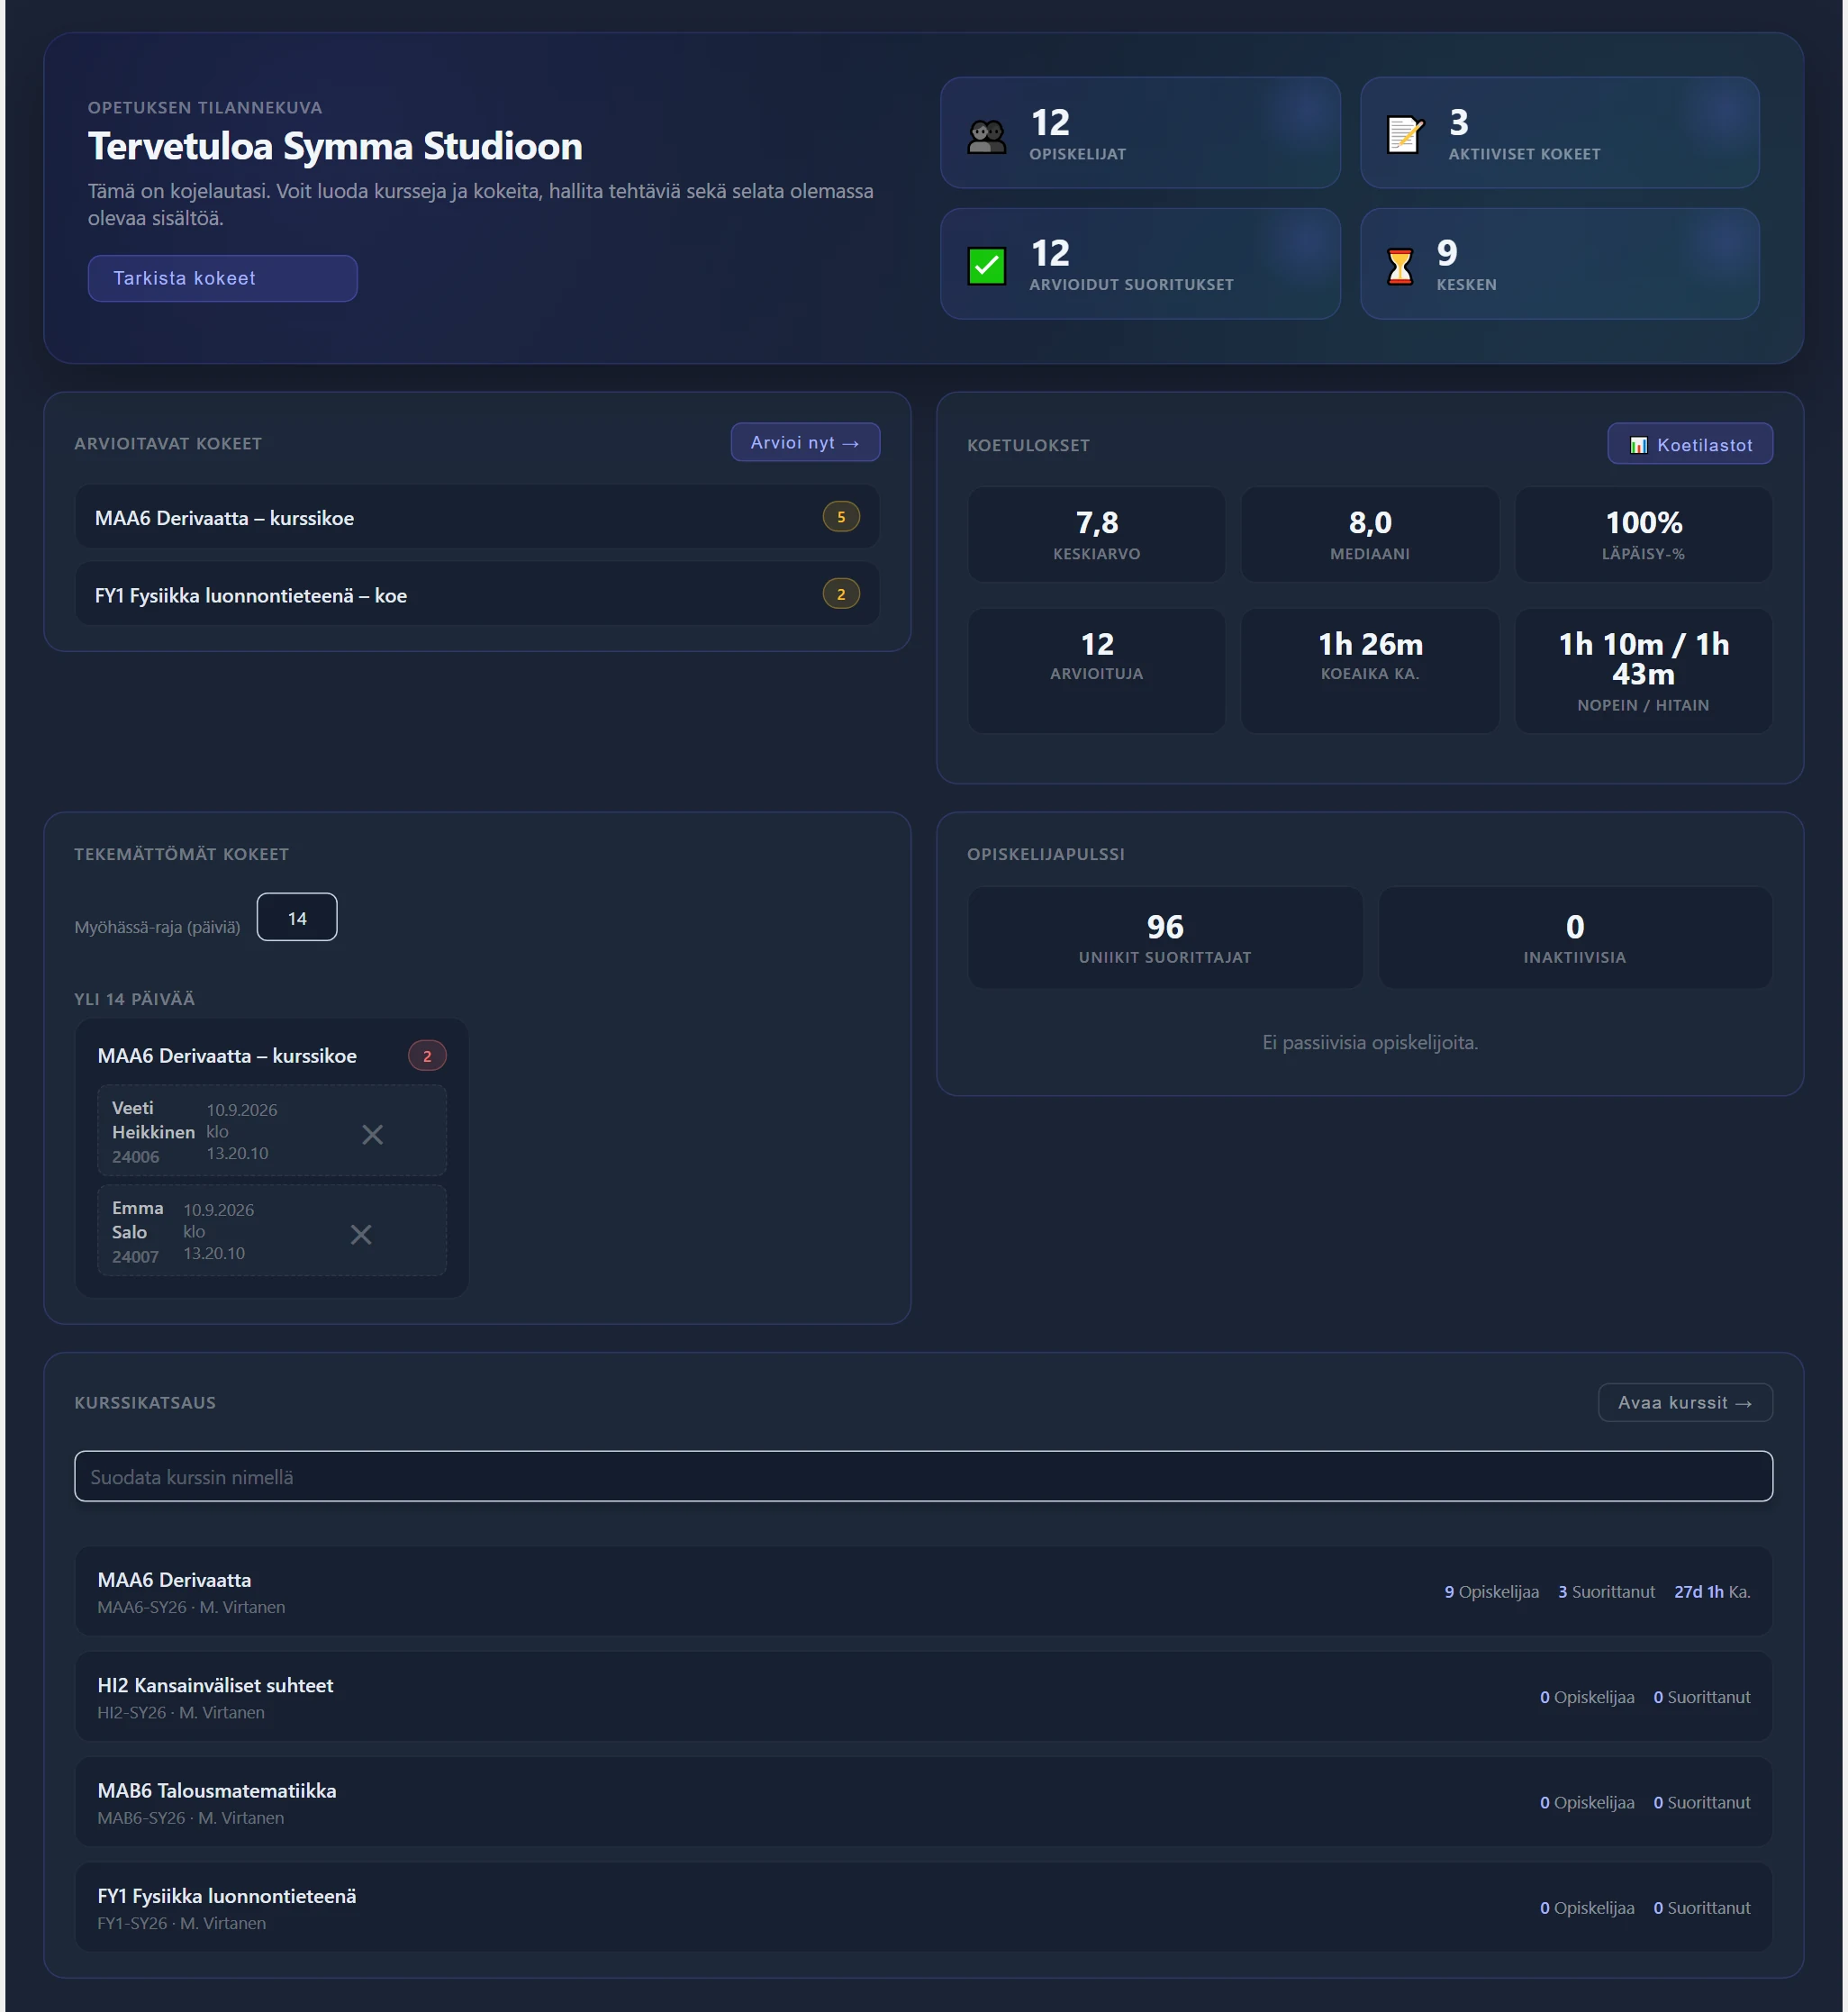1848x2012 pixels.
Task: Click the Myöhässä-raja days input field
Action: [297, 917]
